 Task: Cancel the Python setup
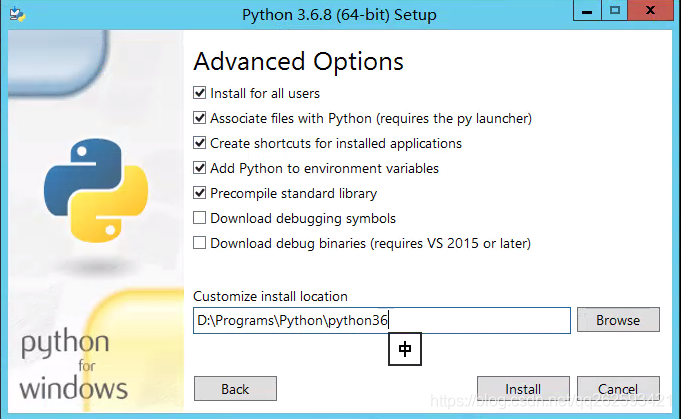(x=618, y=389)
